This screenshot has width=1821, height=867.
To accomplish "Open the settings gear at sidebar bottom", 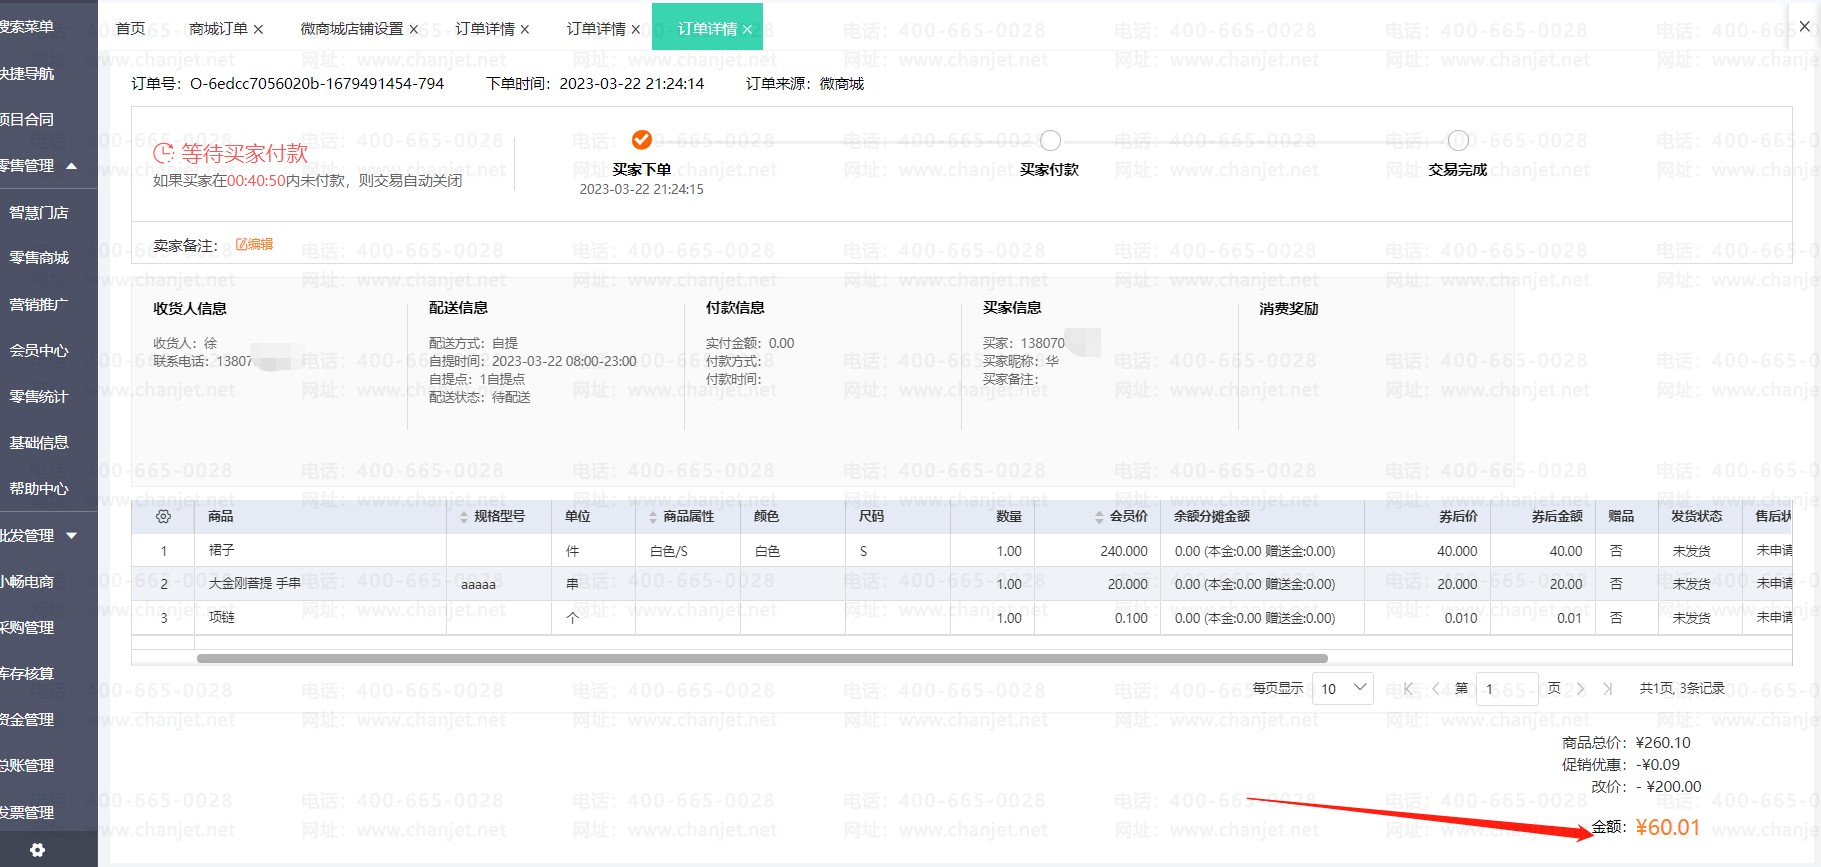I will tap(37, 850).
